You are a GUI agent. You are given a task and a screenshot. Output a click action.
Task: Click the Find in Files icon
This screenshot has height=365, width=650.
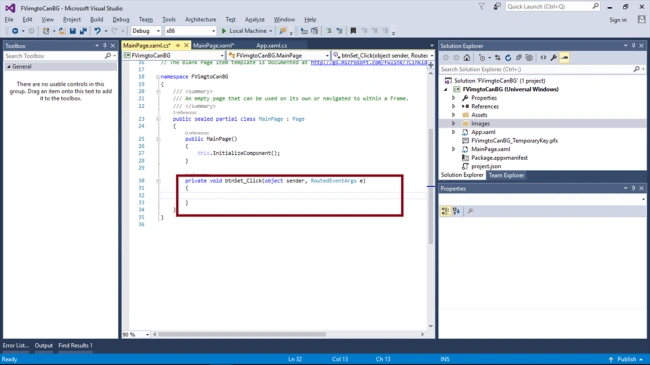pyautogui.click(x=283, y=31)
